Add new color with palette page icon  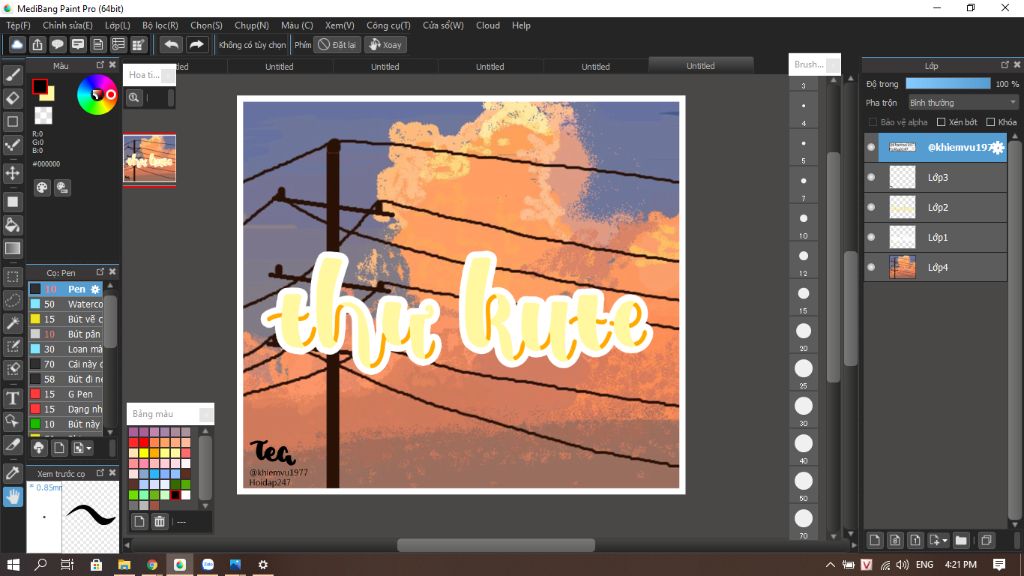(139, 521)
